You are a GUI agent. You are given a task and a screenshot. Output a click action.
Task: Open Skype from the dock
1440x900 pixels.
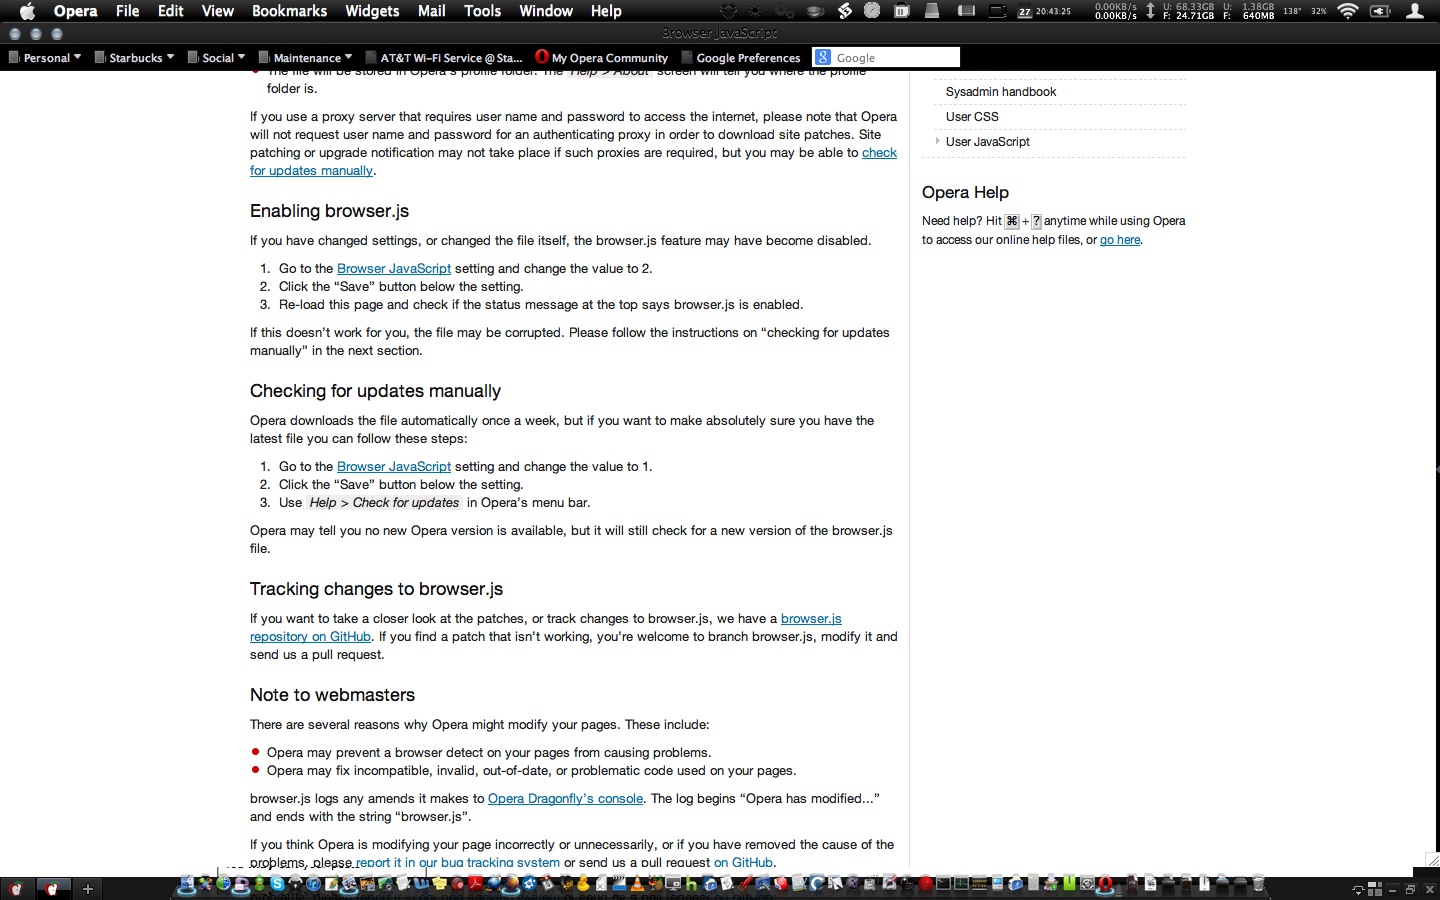[277, 884]
